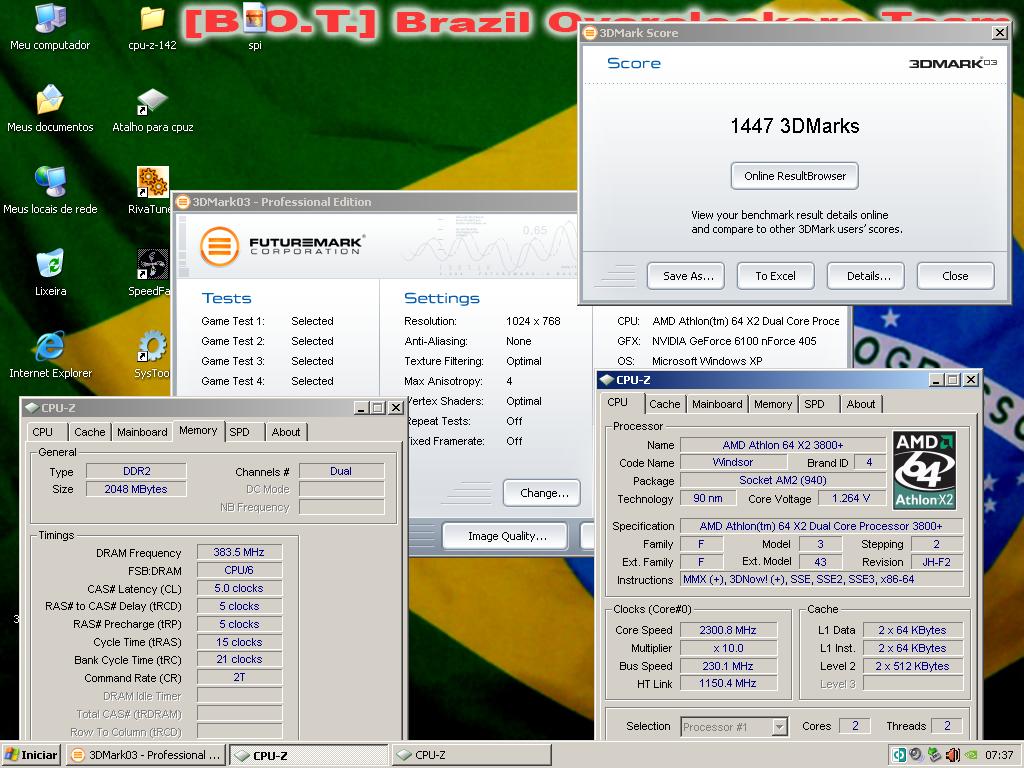Click the CAS# Latency 5.0 clocks value
Screen dimensions: 1024x768
pyautogui.click(x=239, y=588)
